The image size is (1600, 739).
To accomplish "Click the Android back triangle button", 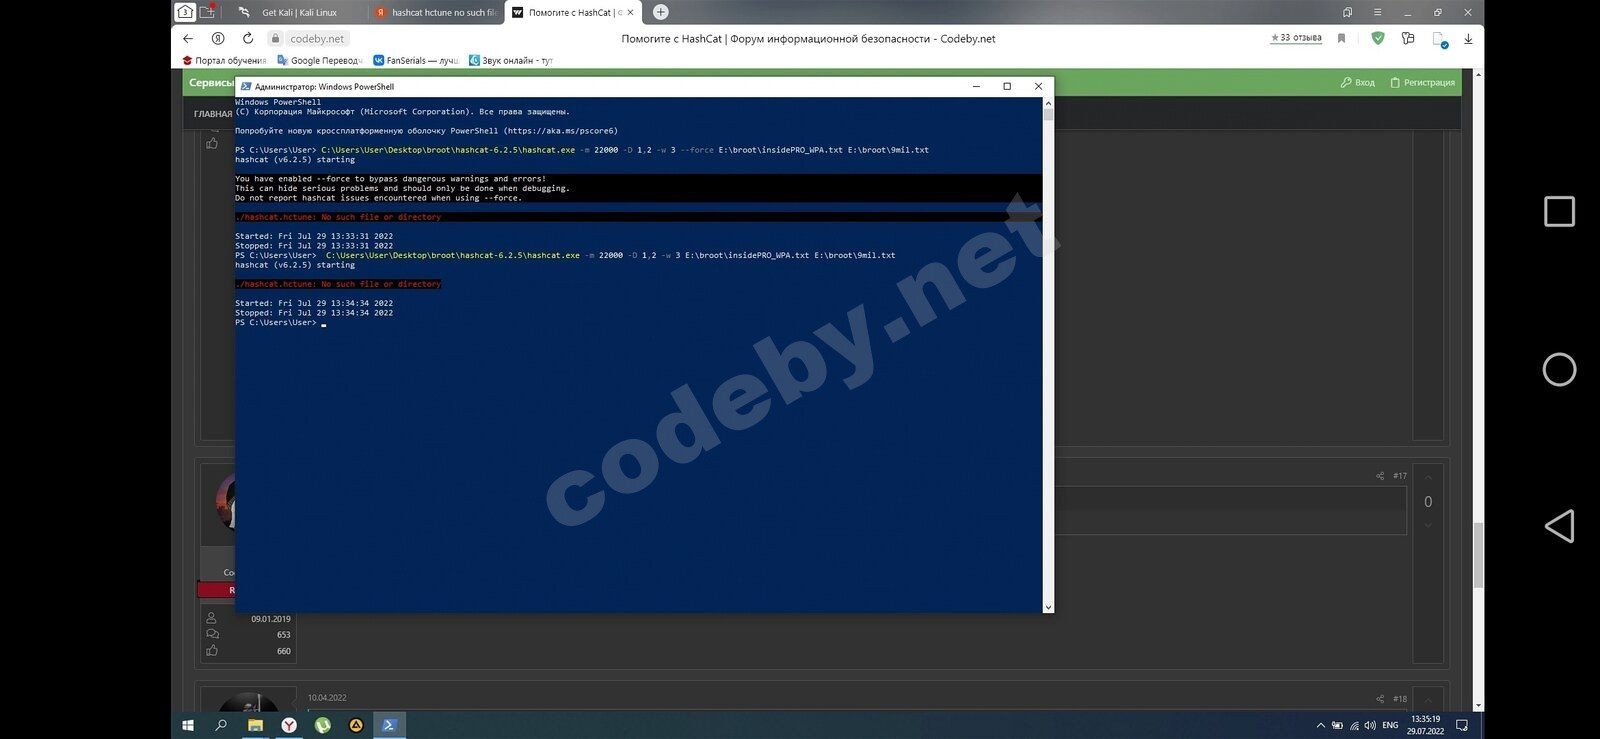I will (x=1559, y=527).
